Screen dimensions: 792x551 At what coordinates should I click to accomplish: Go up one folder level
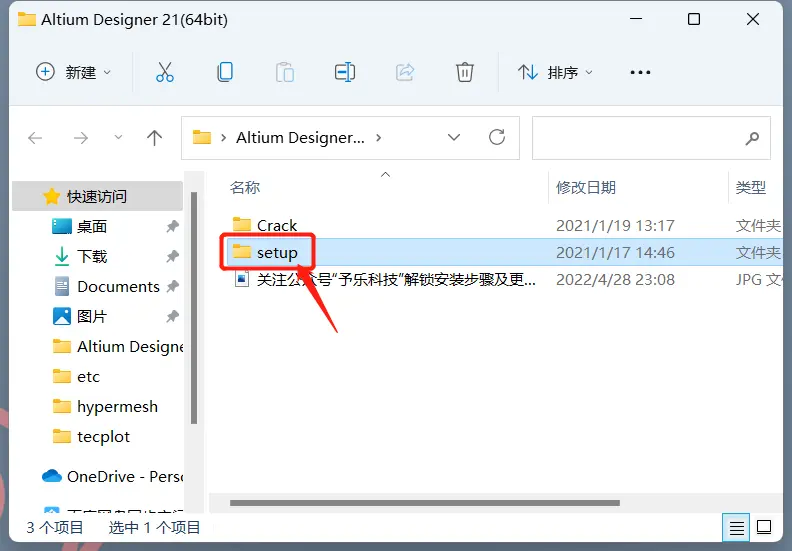point(154,137)
